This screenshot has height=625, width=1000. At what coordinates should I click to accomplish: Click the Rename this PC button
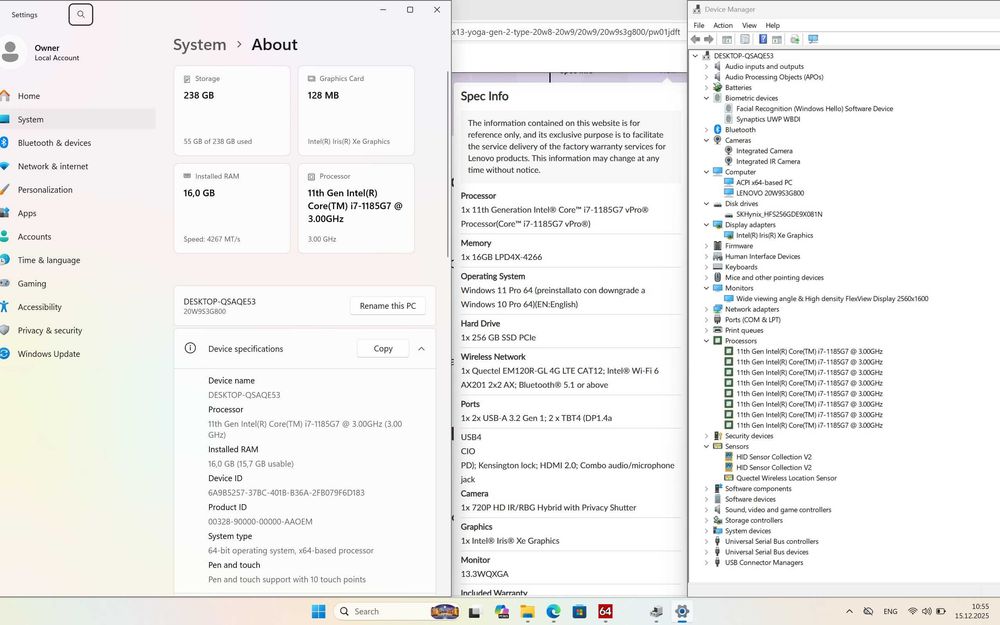point(387,305)
